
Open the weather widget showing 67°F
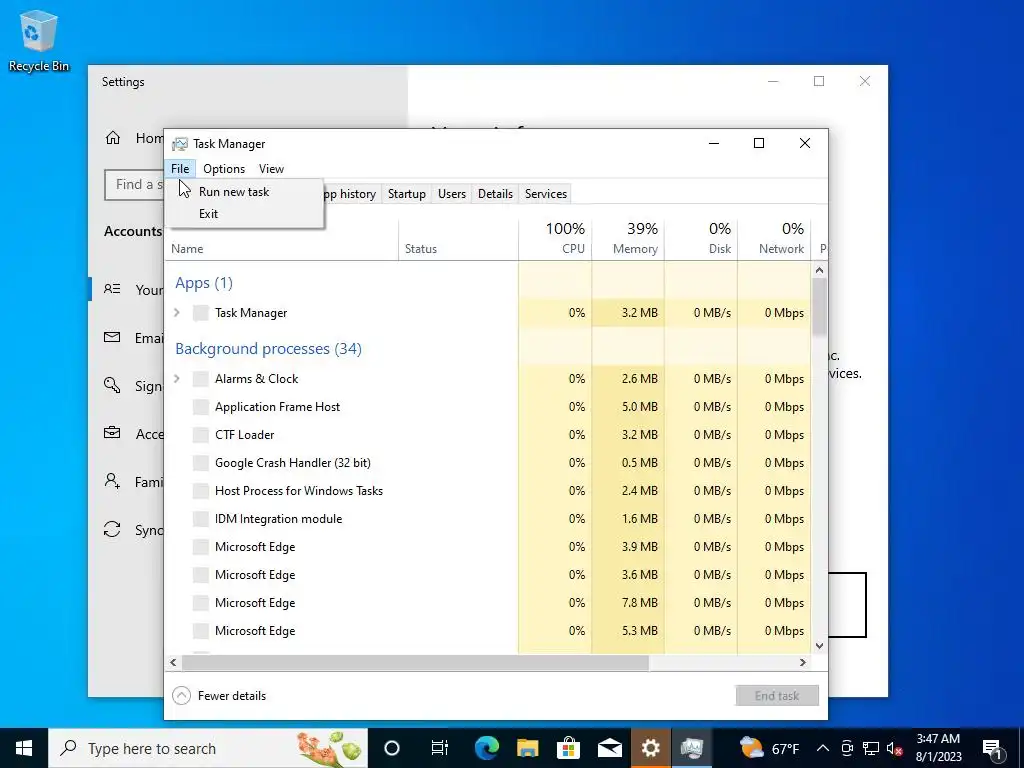click(x=769, y=748)
